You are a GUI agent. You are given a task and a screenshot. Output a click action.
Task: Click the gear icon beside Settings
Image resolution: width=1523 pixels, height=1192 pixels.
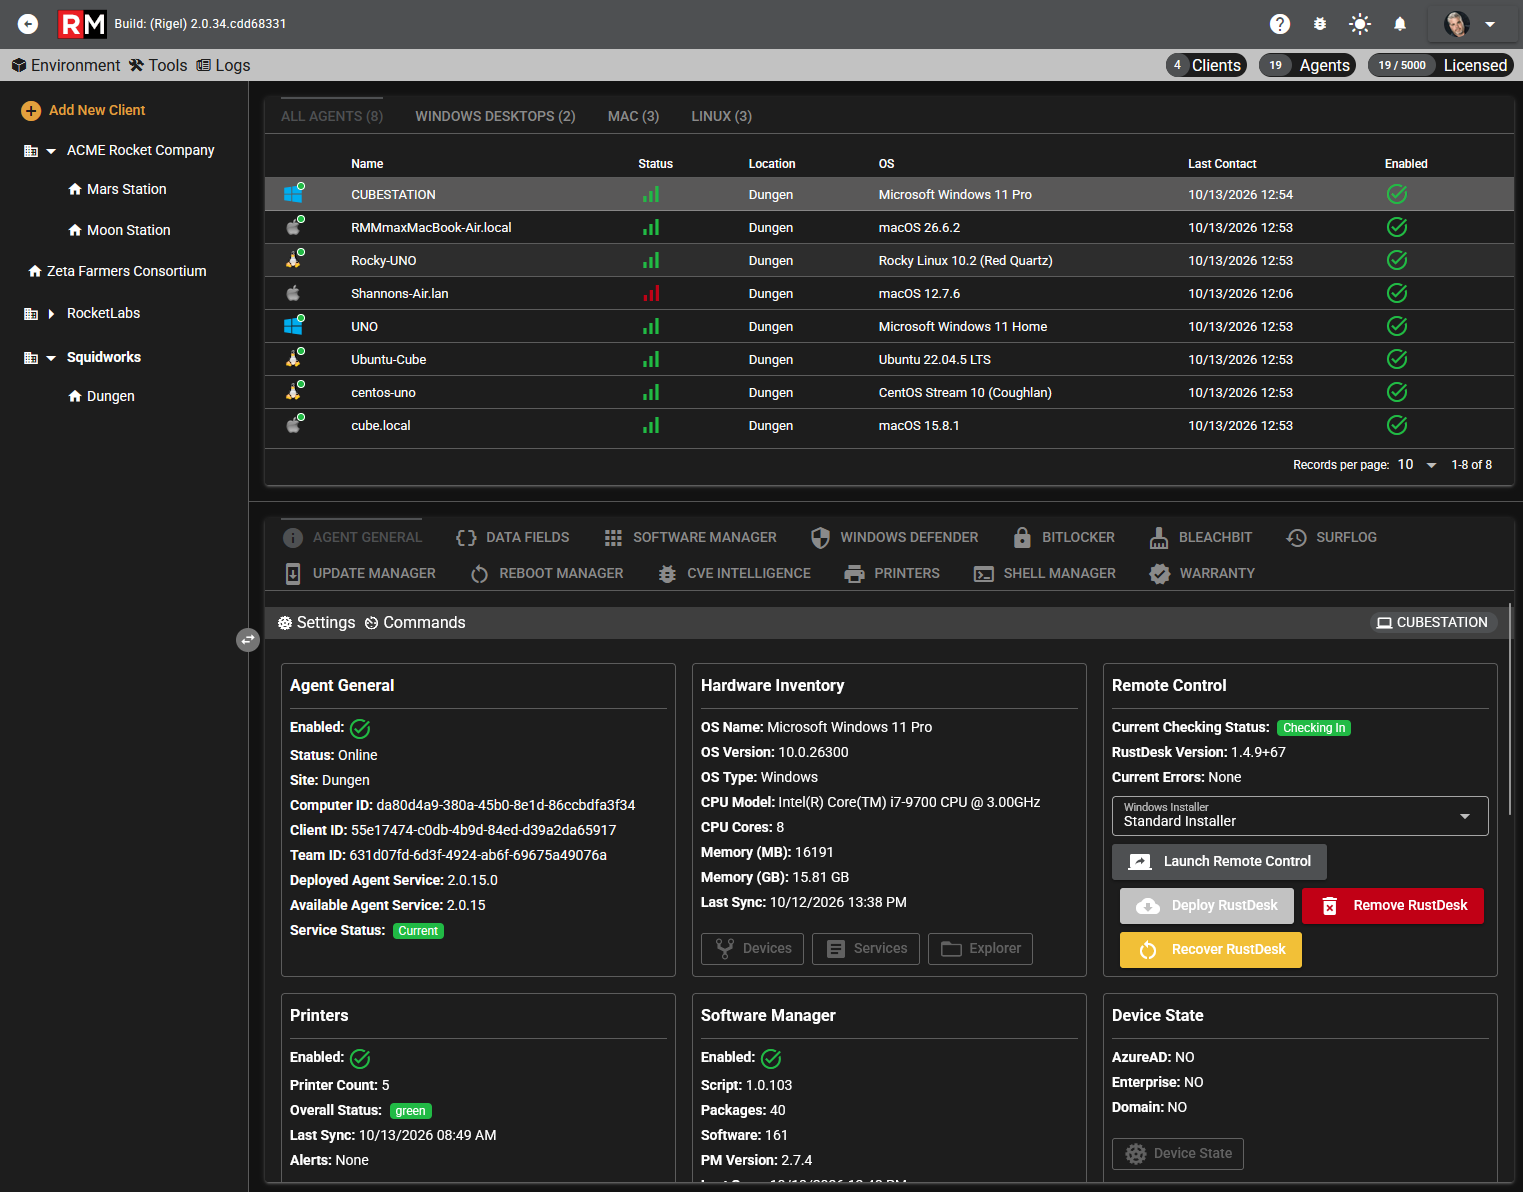pos(285,623)
